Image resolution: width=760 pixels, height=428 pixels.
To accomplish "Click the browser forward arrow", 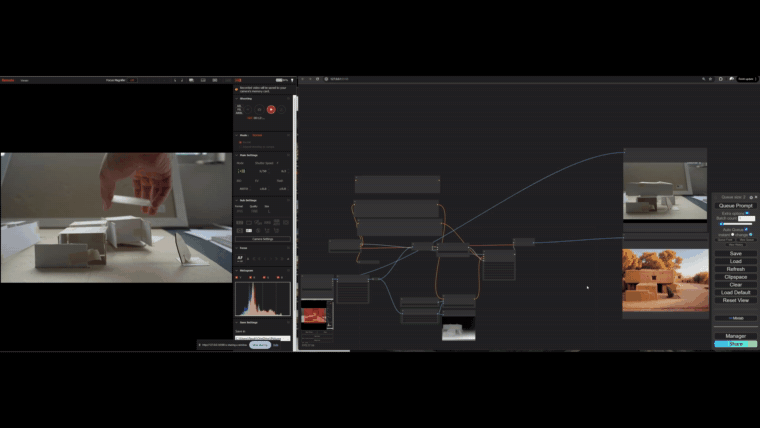I will click(x=310, y=79).
